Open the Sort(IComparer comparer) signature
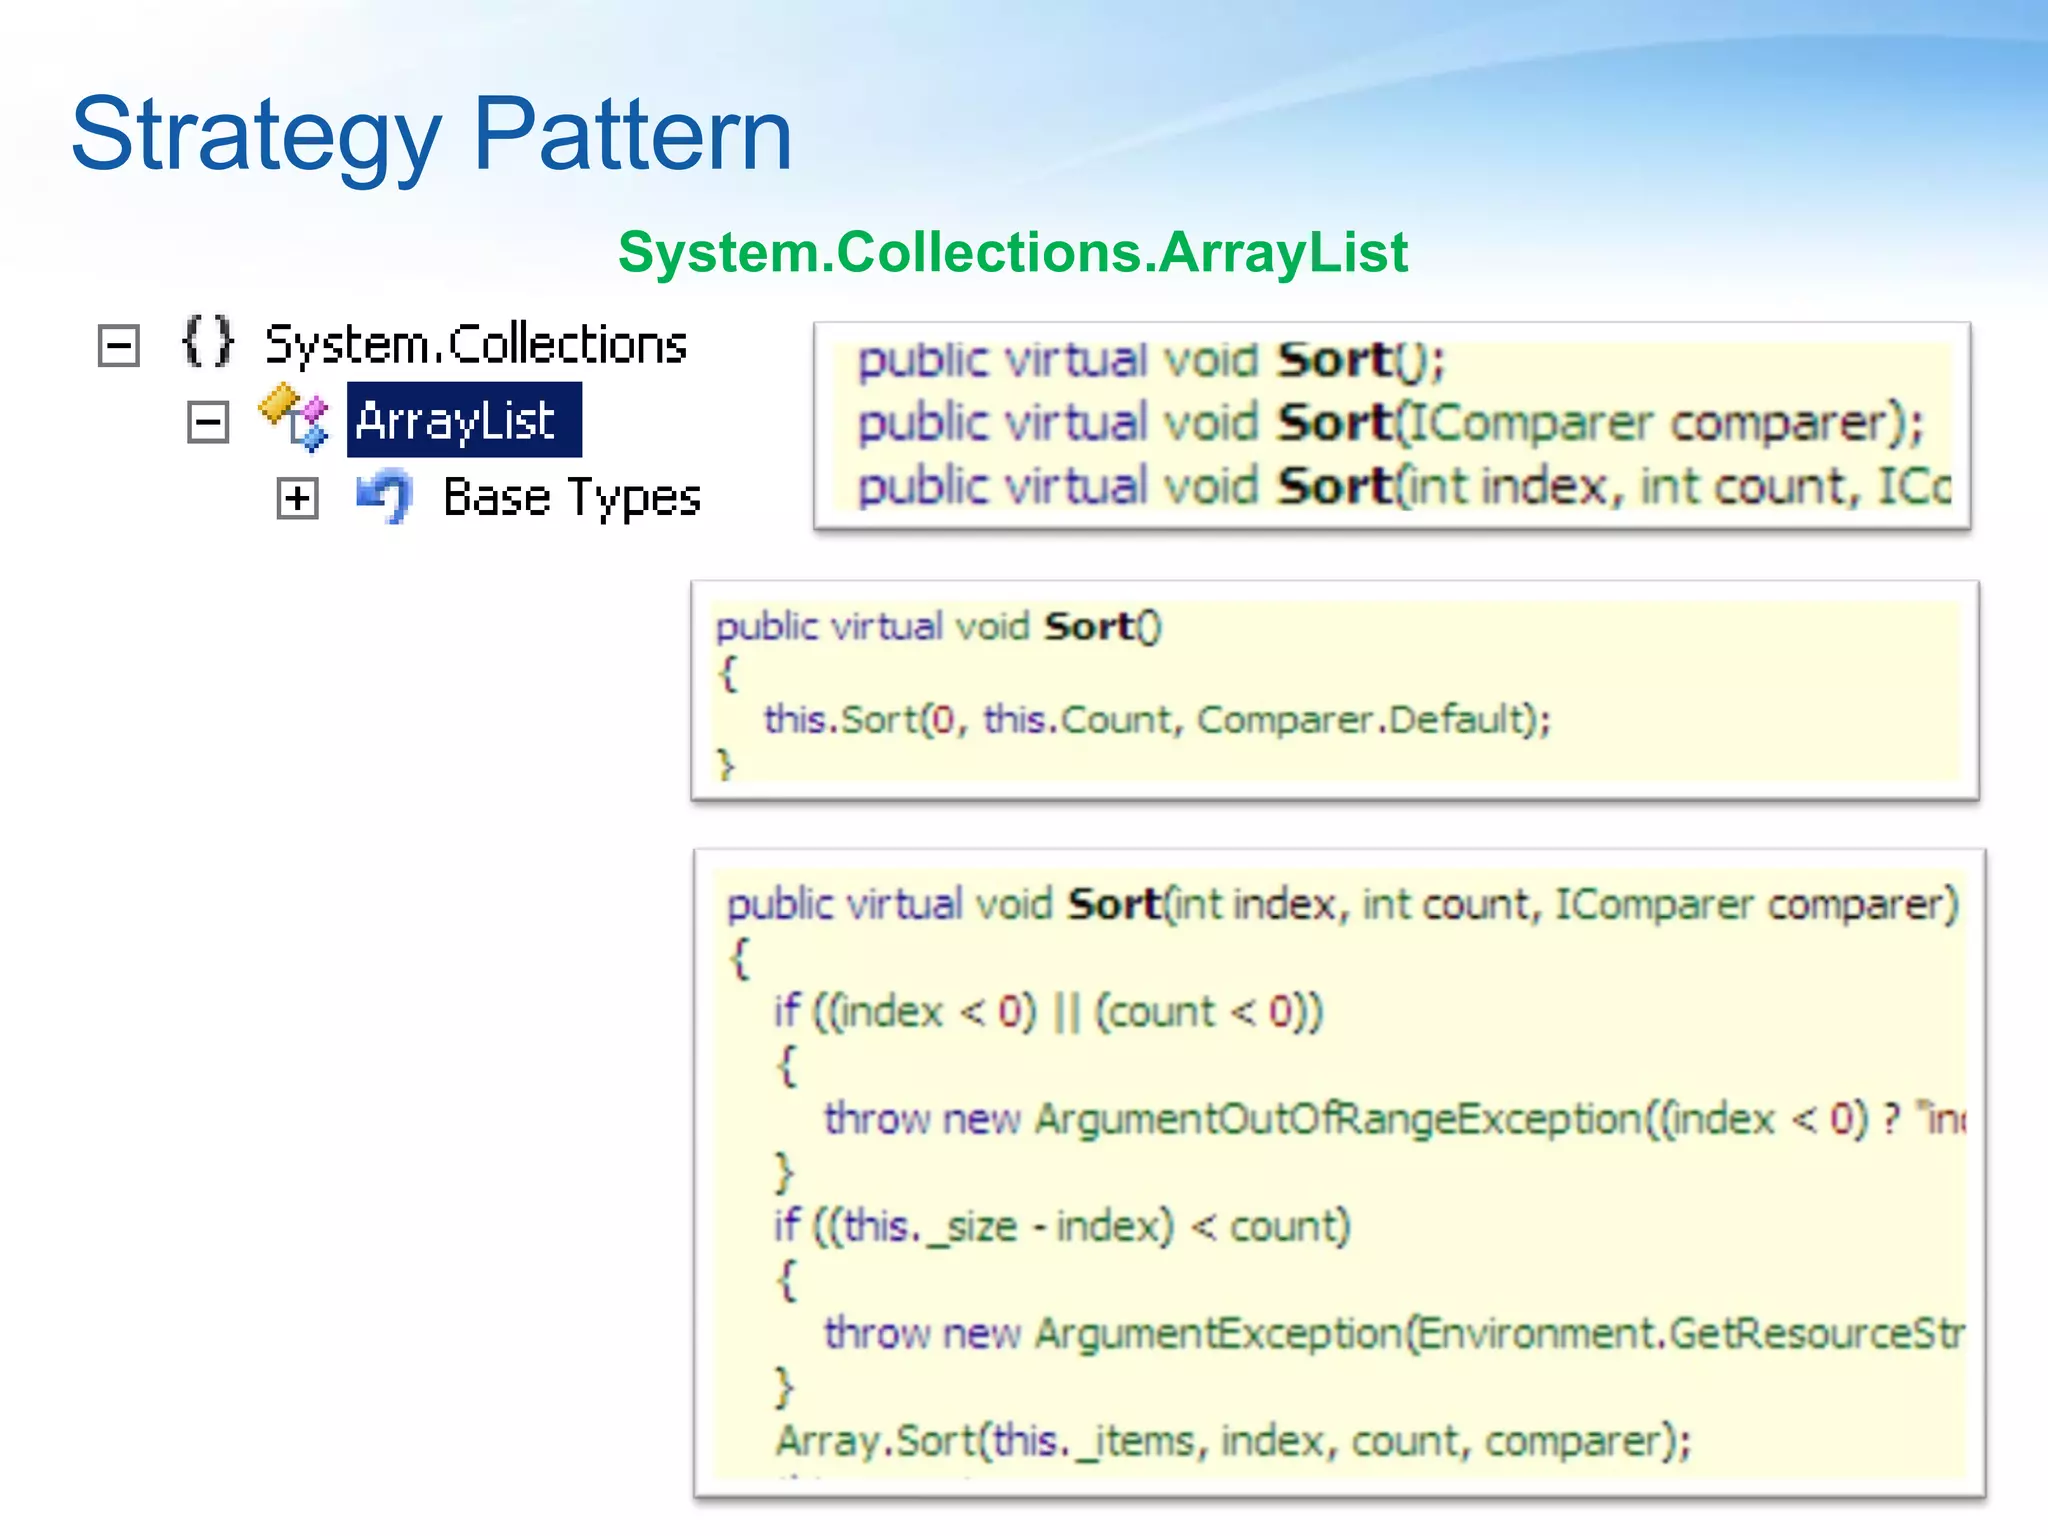Image resolution: width=2048 pixels, height=1536 pixels. (1390, 423)
